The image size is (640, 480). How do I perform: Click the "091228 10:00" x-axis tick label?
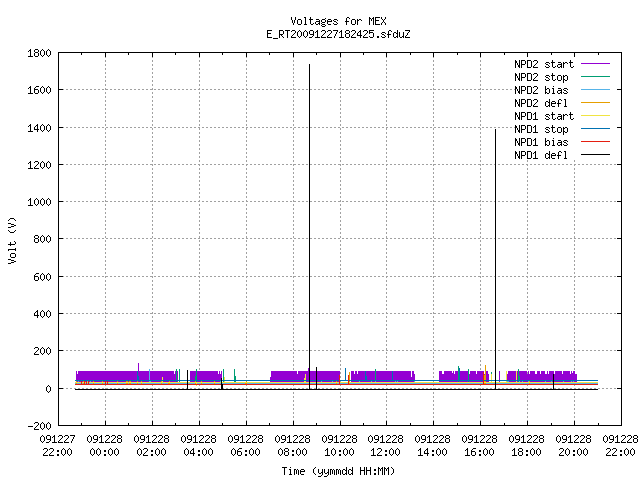pos(339,446)
